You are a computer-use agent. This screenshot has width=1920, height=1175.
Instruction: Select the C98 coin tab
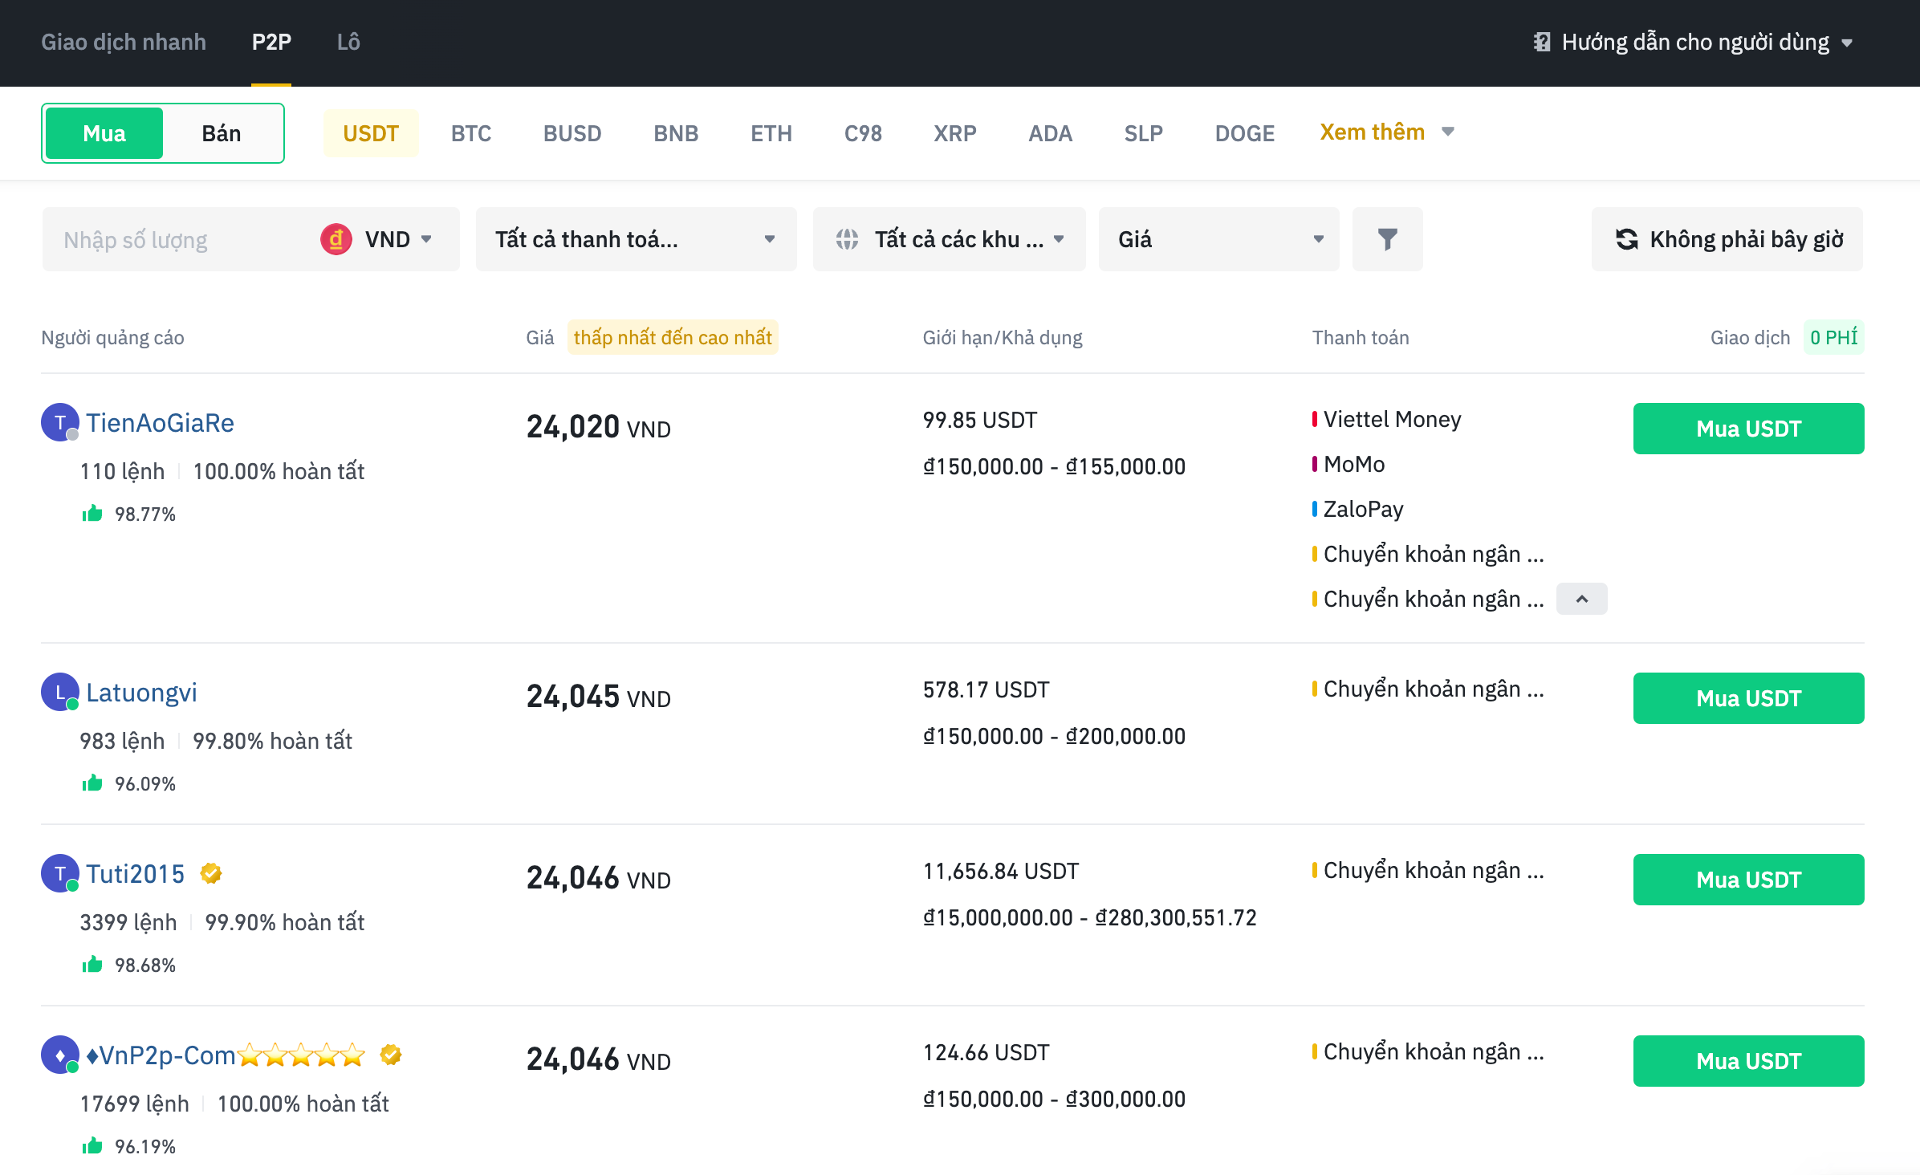click(x=863, y=133)
